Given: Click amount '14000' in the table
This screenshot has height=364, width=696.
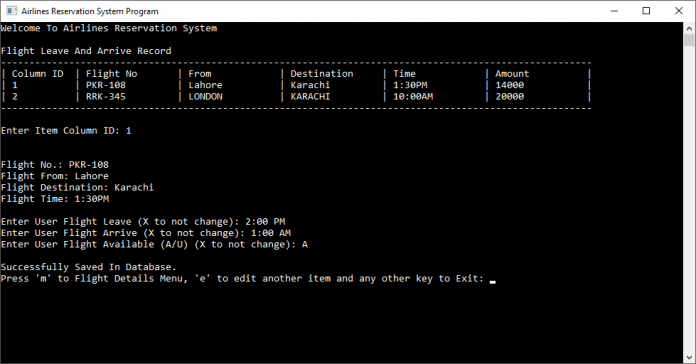Looking at the screenshot, I should (510, 85).
